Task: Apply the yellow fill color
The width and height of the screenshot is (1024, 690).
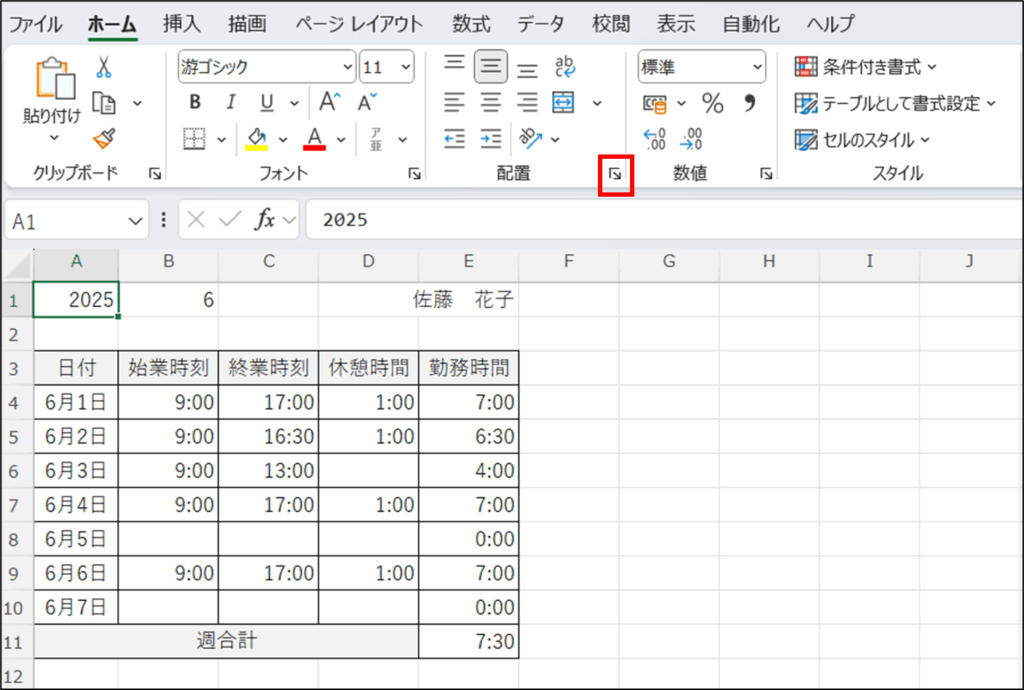Action: click(x=257, y=138)
